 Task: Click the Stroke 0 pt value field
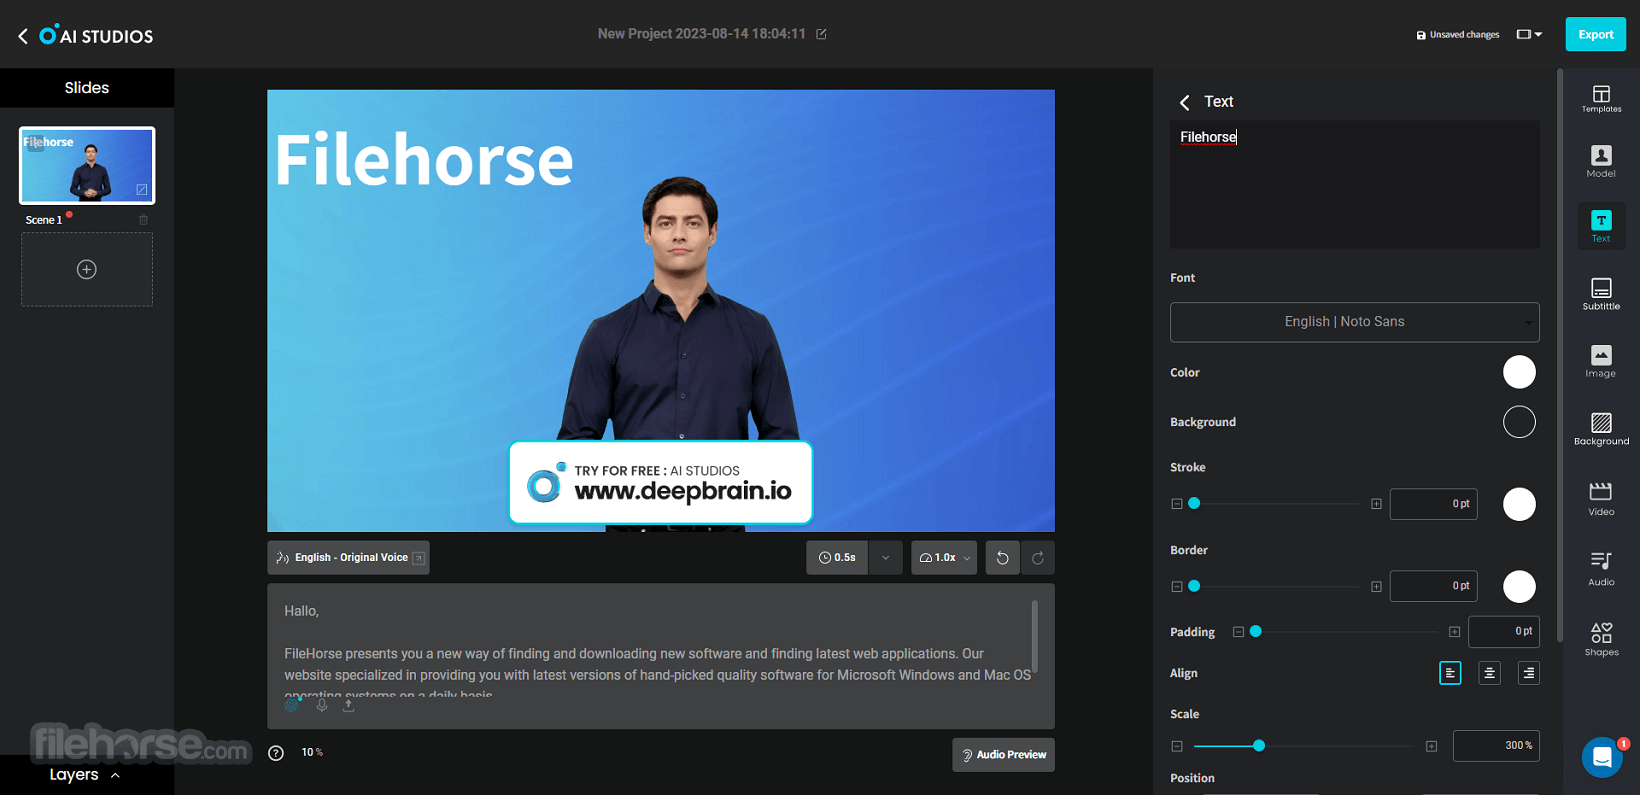pyautogui.click(x=1433, y=504)
